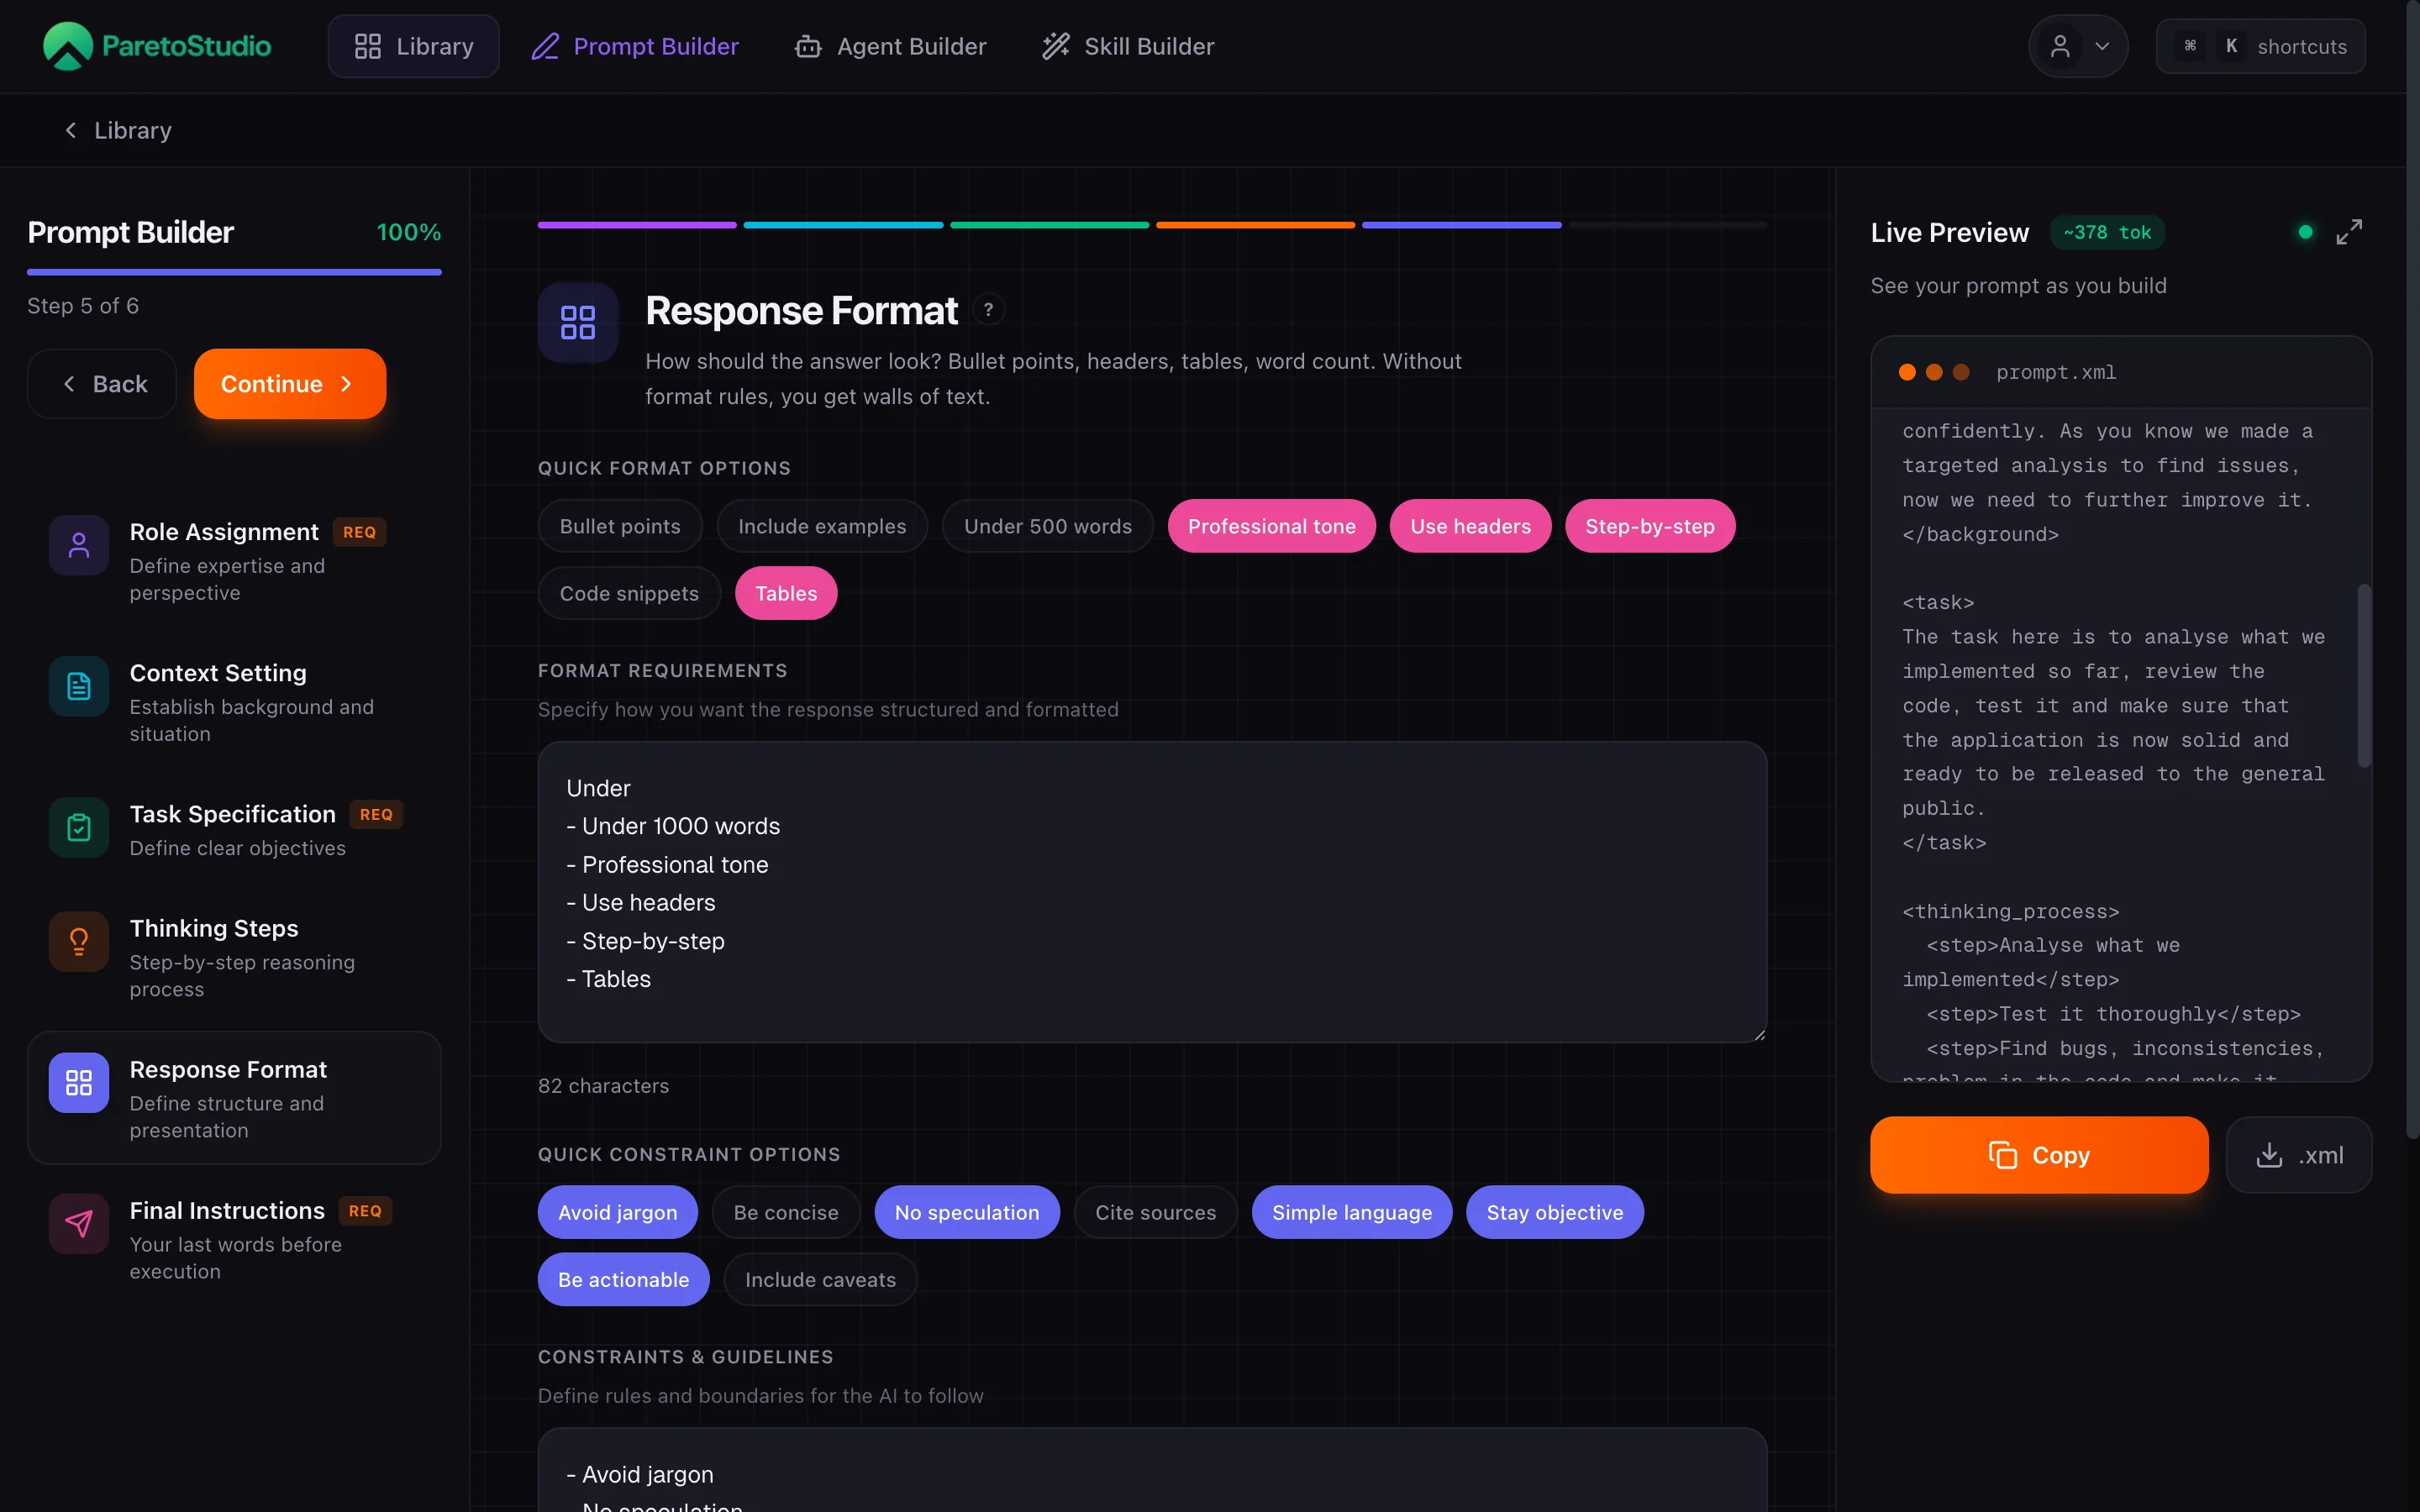
Task: Select the Thinking Steps lightbulb icon
Action: [79, 941]
